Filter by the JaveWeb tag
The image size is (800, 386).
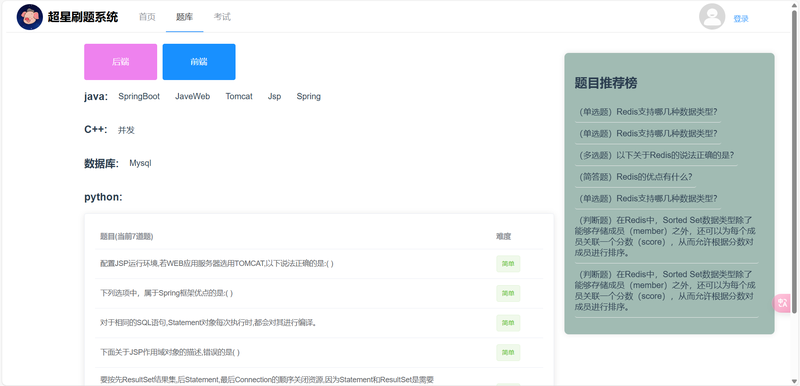pos(192,96)
